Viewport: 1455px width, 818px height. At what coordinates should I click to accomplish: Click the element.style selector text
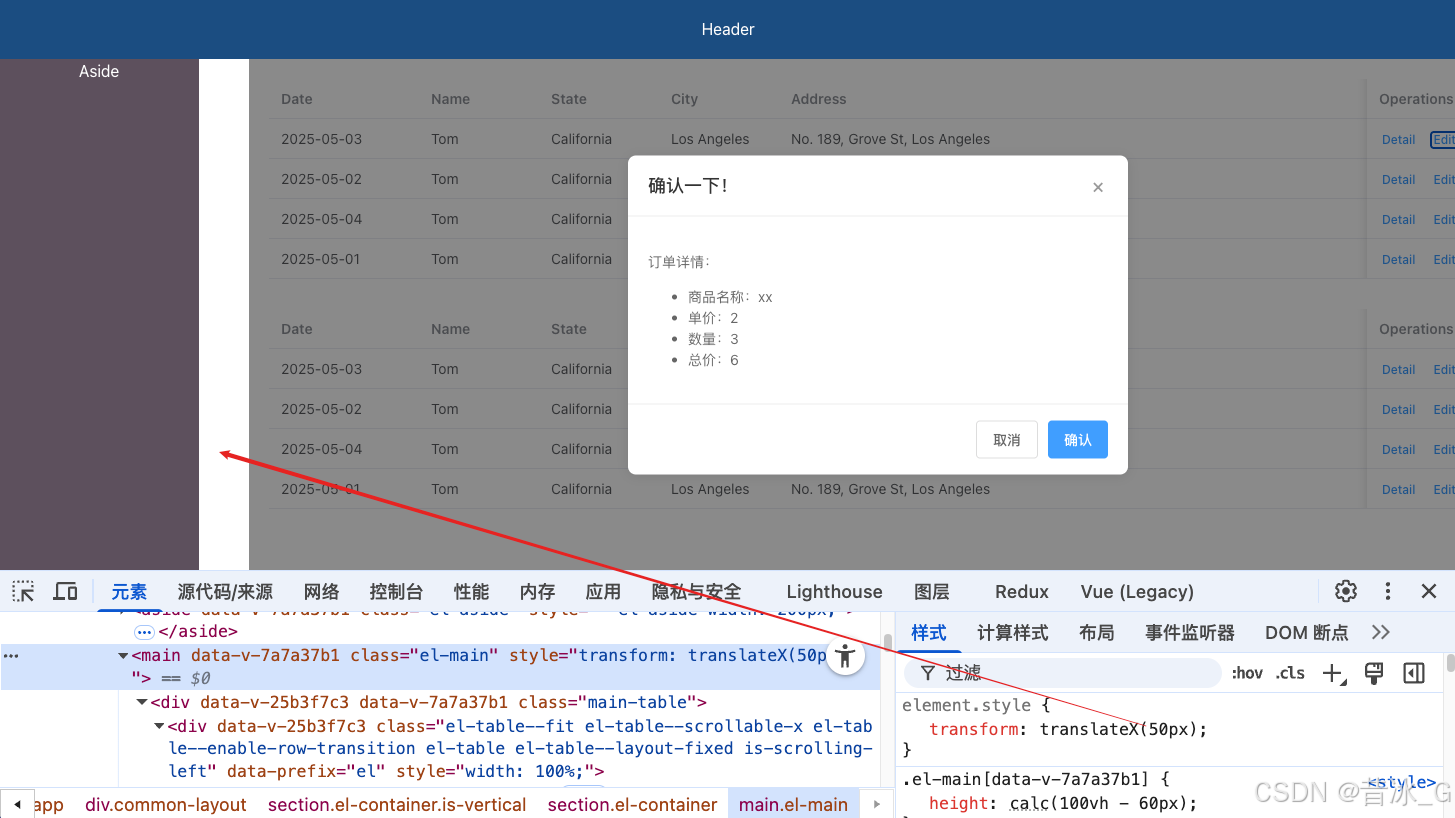tap(966, 705)
